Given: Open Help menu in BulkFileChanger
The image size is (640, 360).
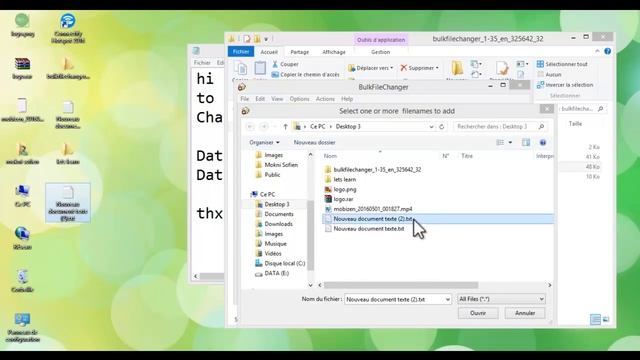Looking at the screenshot, I should [347, 99].
